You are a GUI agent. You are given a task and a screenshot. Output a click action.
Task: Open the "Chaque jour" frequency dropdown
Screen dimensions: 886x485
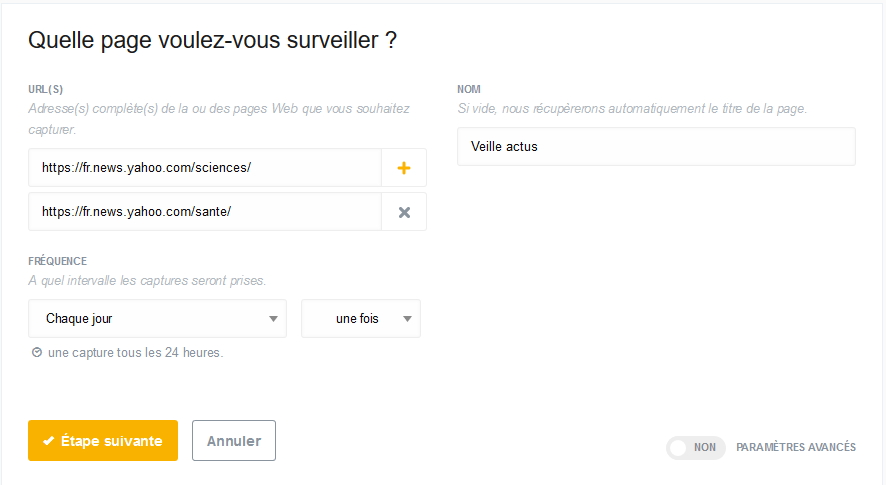[158, 319]
